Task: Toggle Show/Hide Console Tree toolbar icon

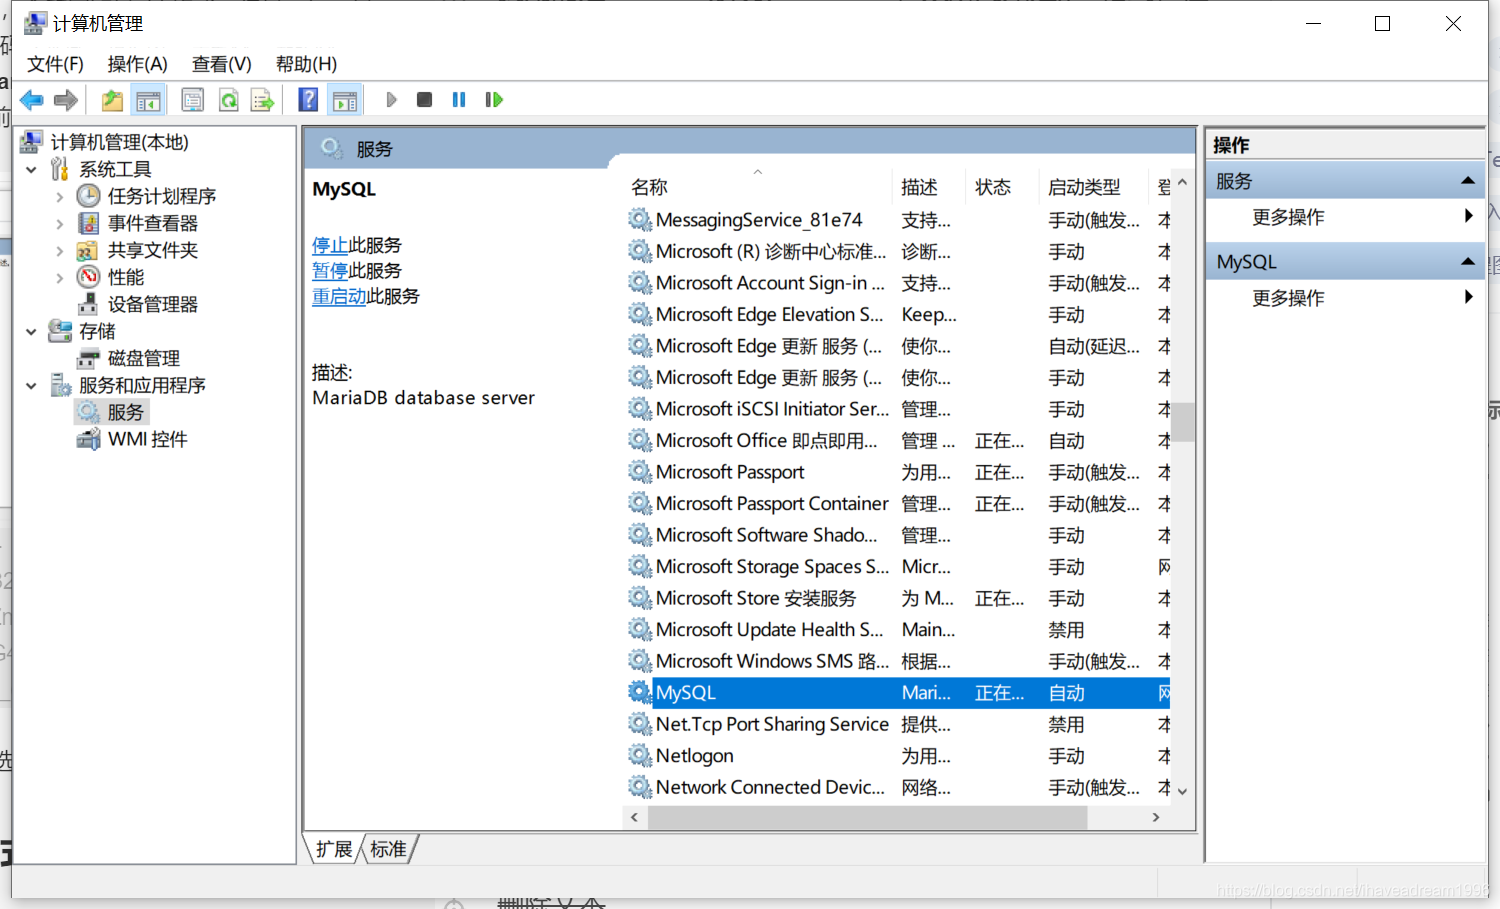Action: click(148, 100)
